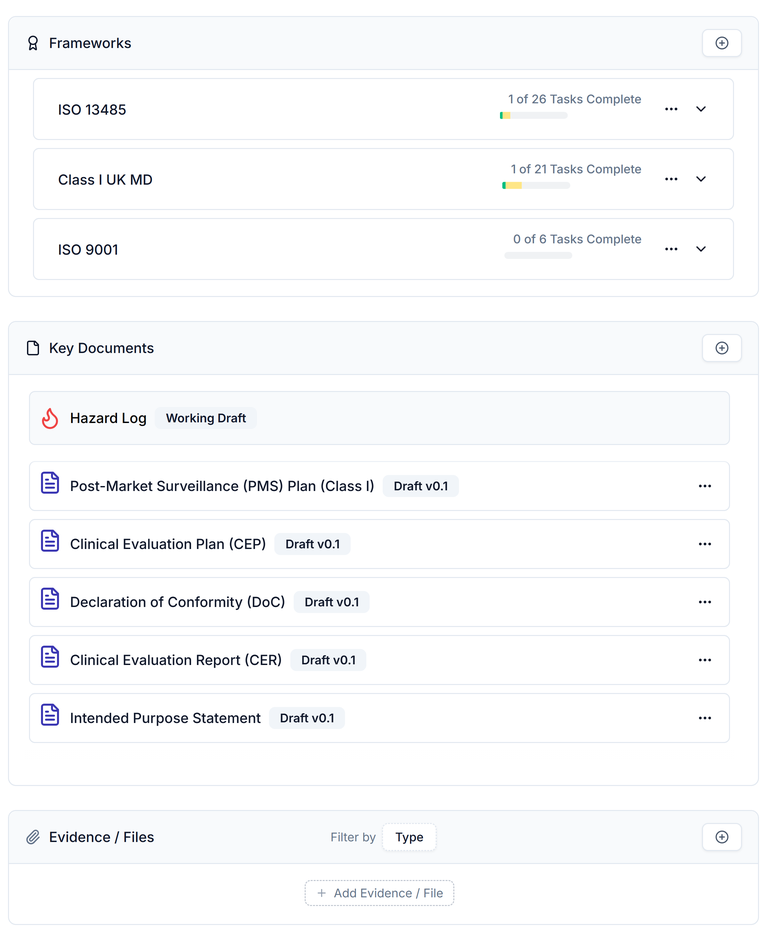The image size is (767, 940).
Task: Click Draft v0.1 badge on CEP
Action: coord(312,544)
